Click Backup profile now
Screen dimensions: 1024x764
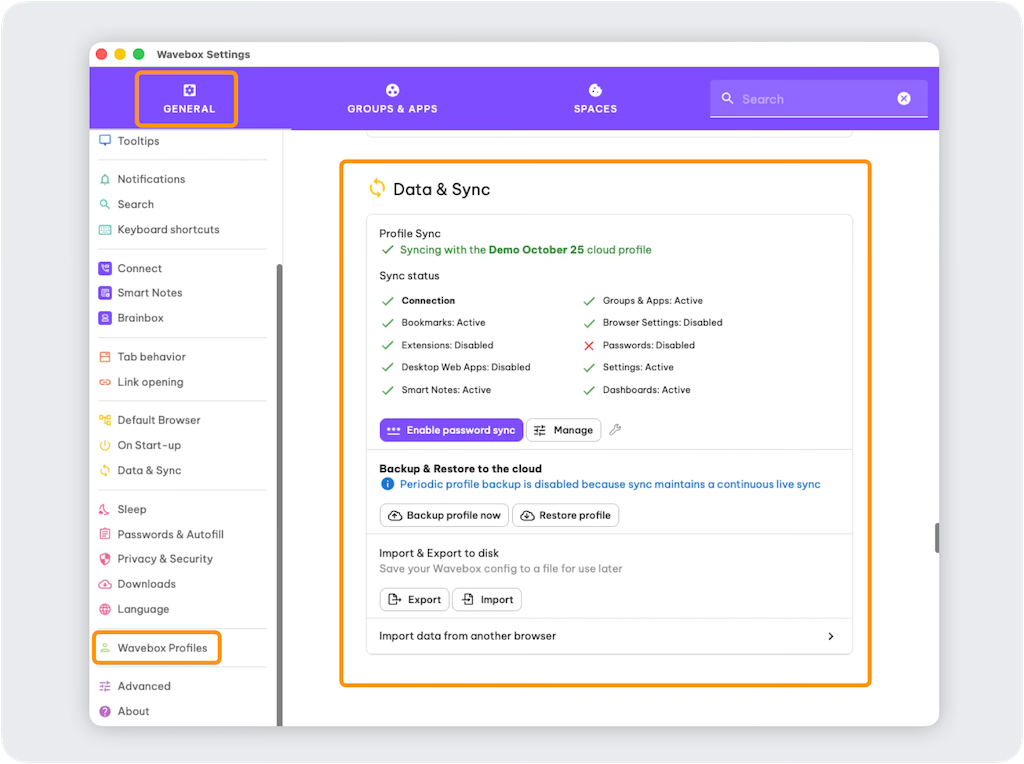pyautogui.click(x=444, y=515)
